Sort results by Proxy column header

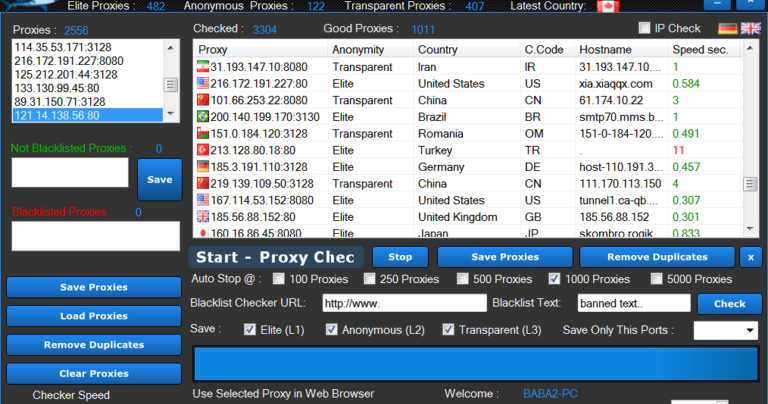click(261, 49)
